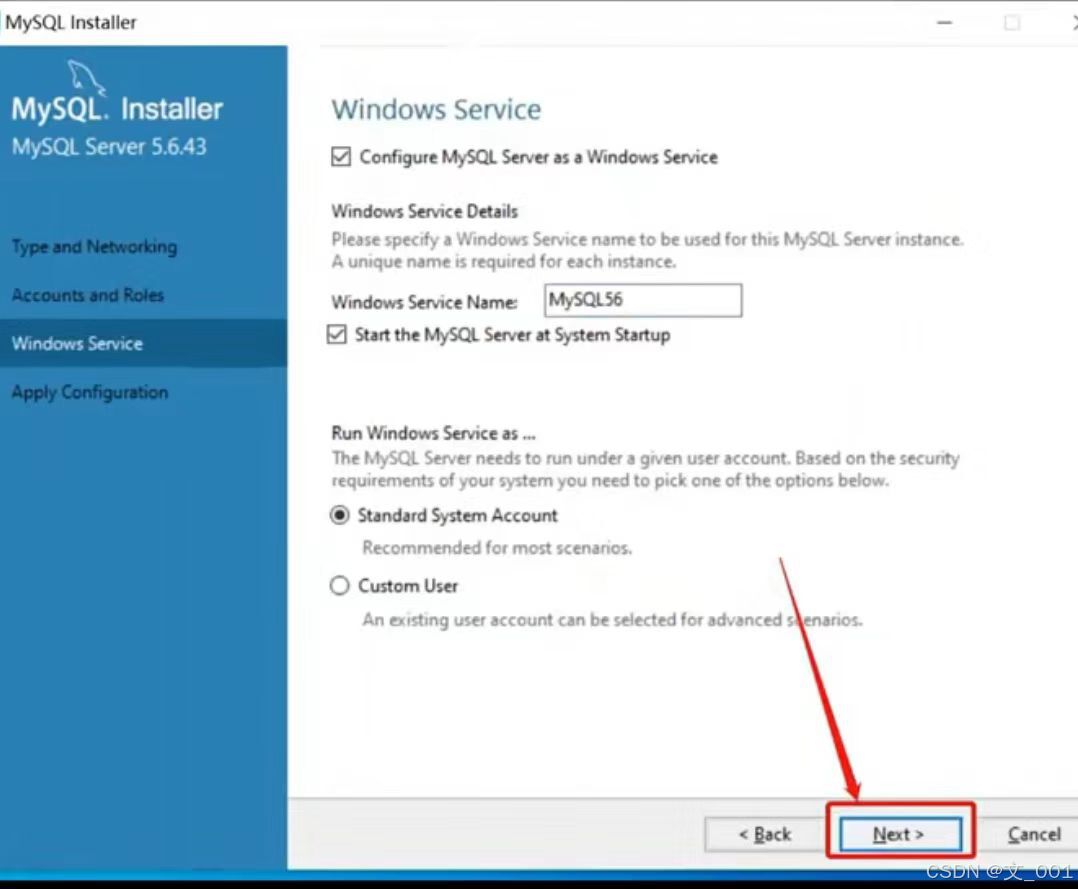Click 'Recommended for most scenarios.' text
1078x889 pixels.
(497, 548)
